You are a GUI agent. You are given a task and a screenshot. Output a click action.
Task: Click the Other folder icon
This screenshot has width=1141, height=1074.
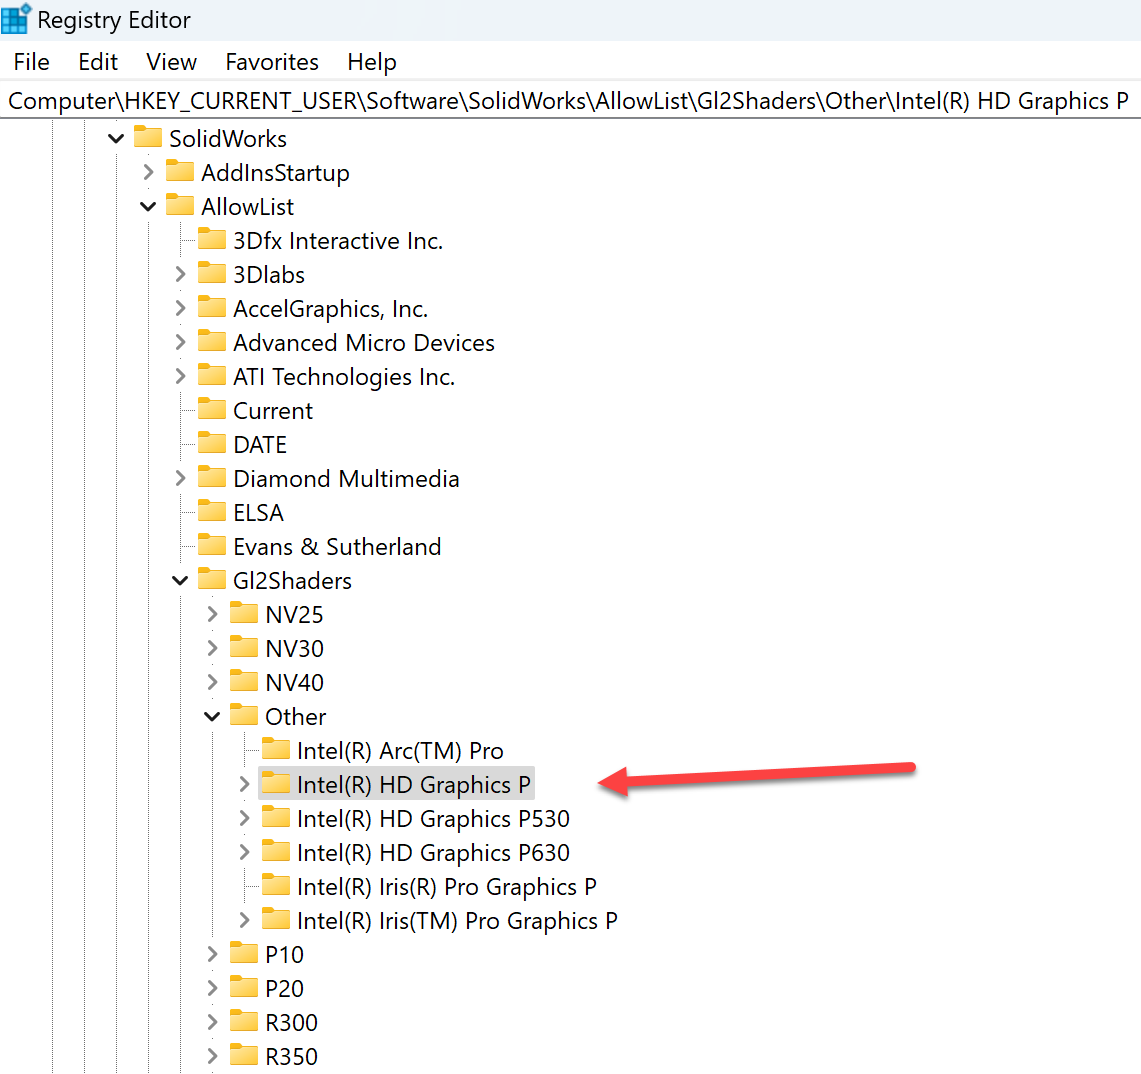pos(245,716)
